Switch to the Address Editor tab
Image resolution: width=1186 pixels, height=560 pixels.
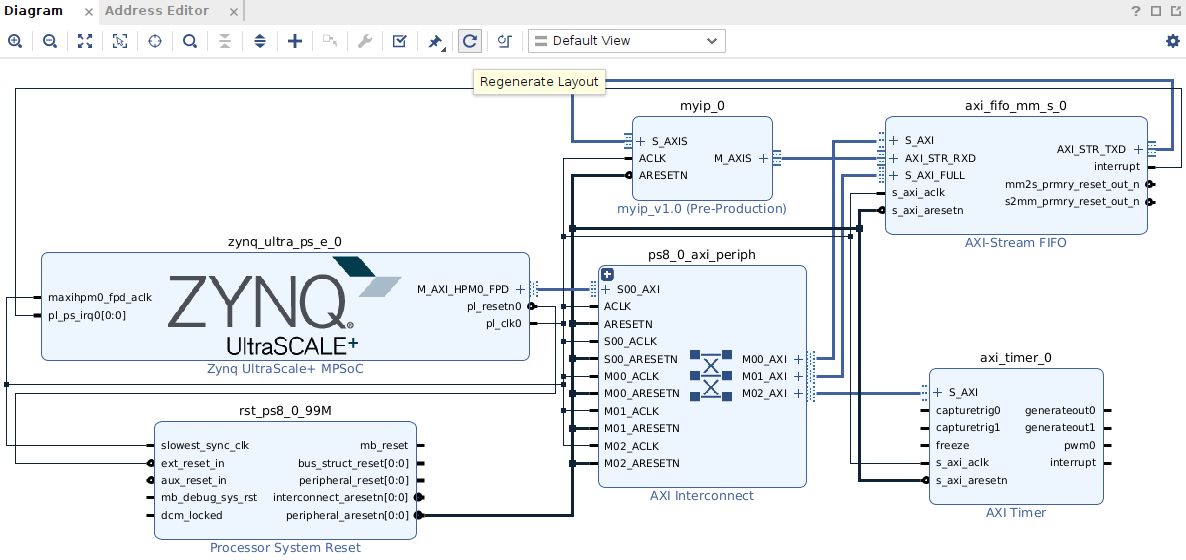coord(157,11)
